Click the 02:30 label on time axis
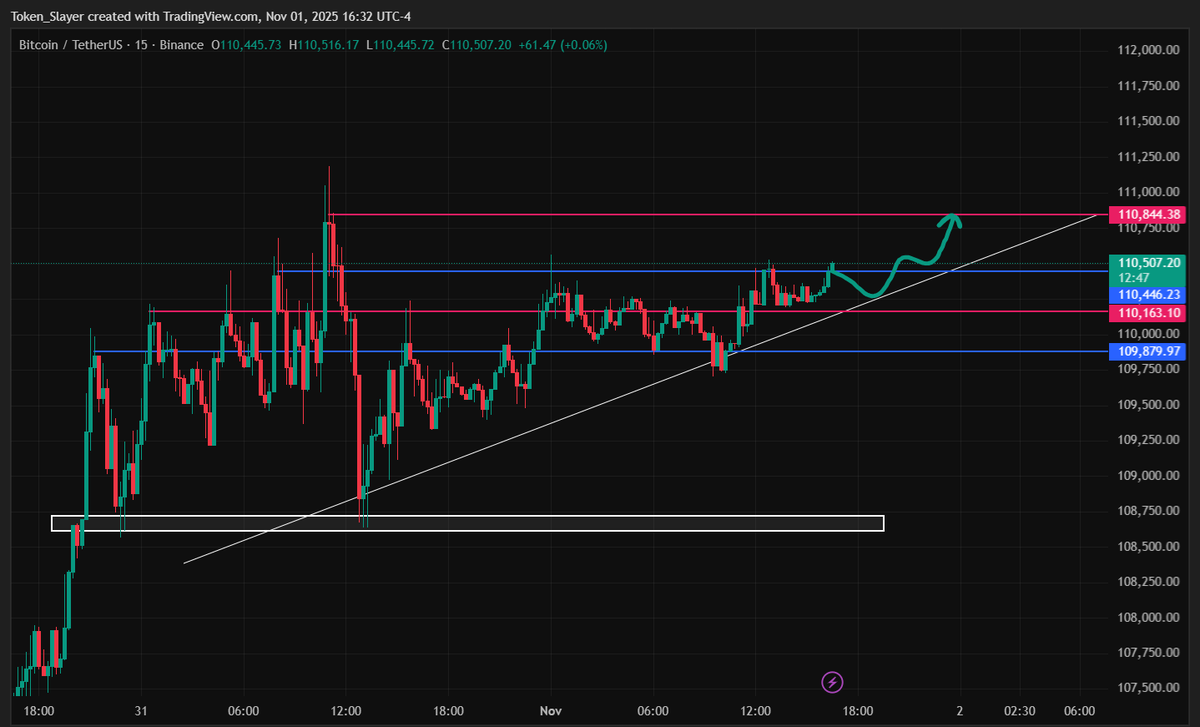The image size is (1200, 727). pyautogui.click(x=1019, y=711)
